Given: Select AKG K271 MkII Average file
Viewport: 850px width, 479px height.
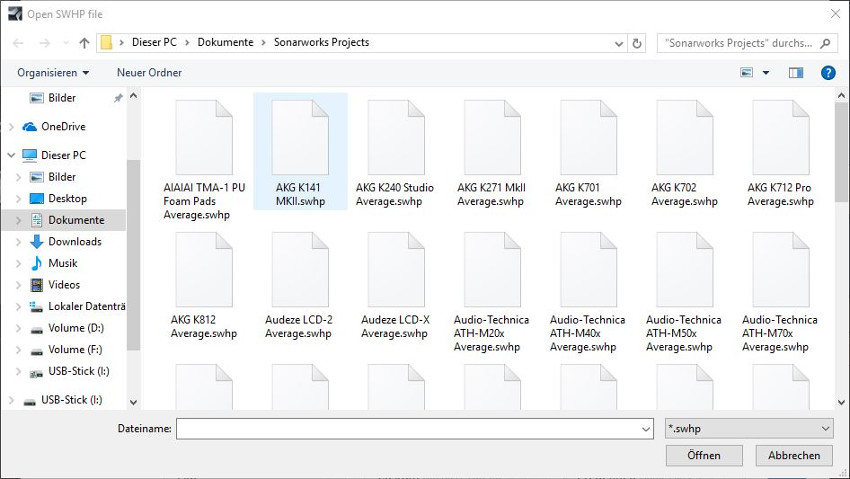Looking at the screenshot, I should point(491,153).
